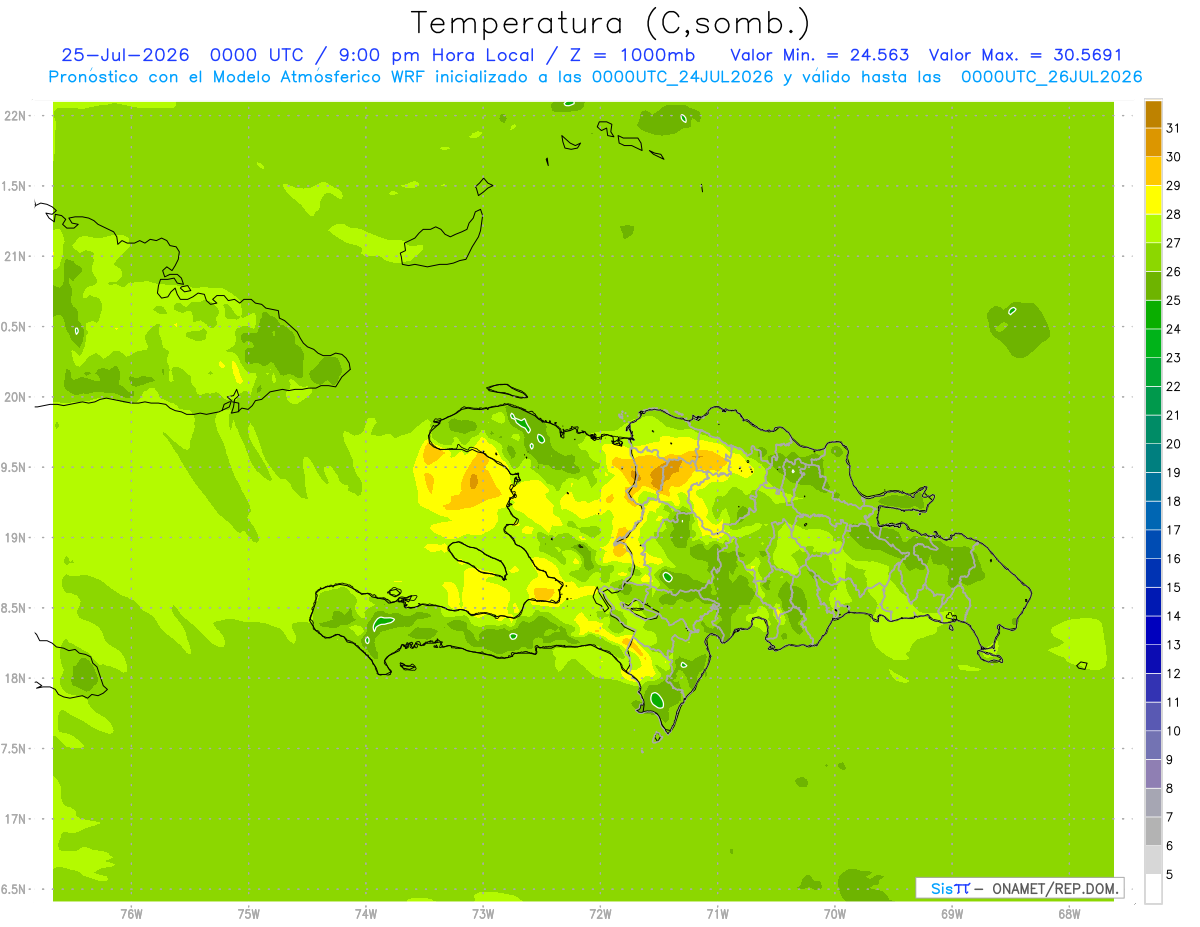The image size is (1200, 927).
Task: Click the '10' label on the color scale
Action: point(1174,731)
